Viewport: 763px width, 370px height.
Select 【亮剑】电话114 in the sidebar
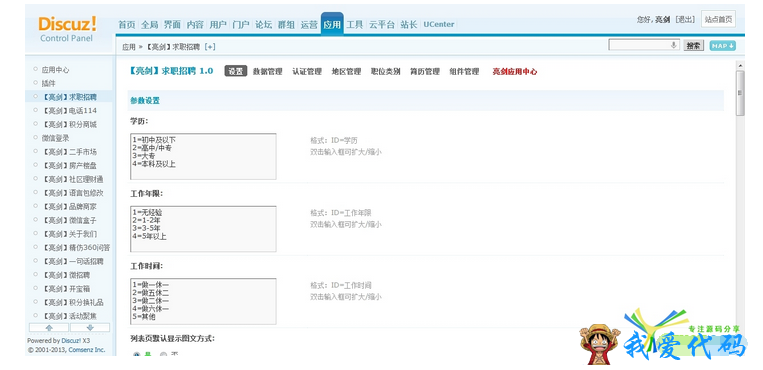pyautogui.click(x=69, y=111)
